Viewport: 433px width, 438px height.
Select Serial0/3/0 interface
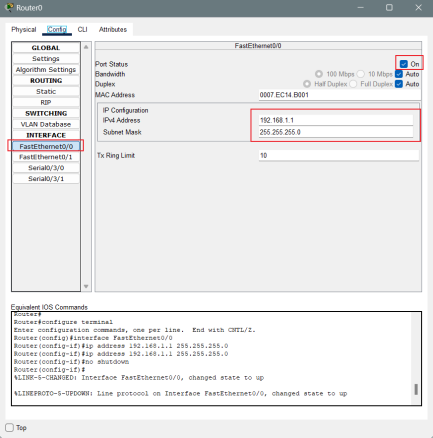(46, 168)
